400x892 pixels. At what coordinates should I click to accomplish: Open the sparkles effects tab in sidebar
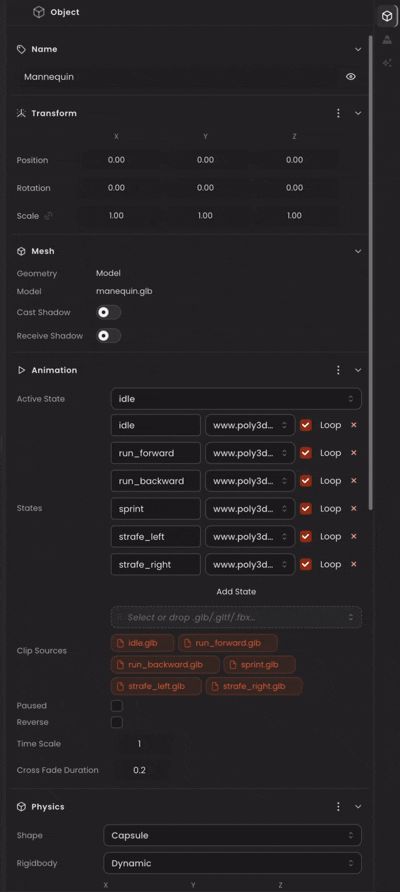tap(387, 63)
